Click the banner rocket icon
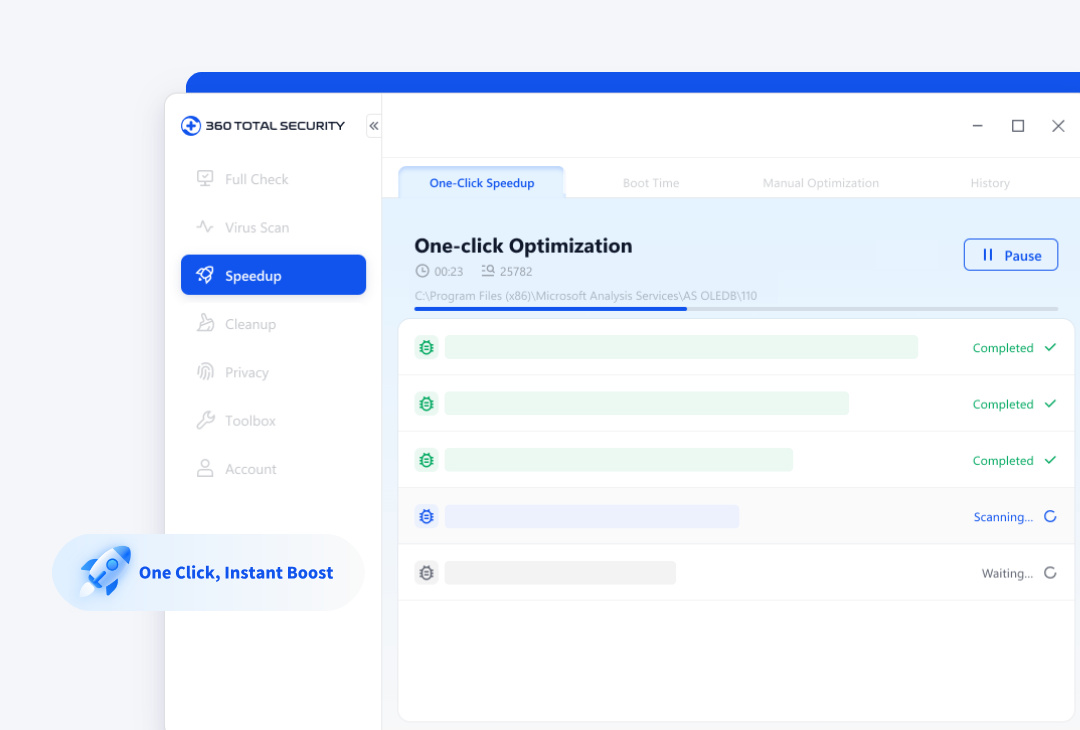 point(105,570)
